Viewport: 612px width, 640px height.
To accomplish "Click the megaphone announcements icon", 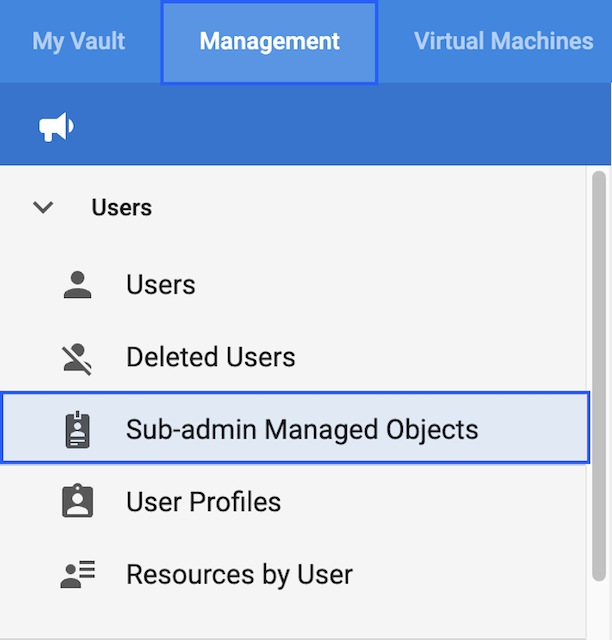I will (56, 127).
